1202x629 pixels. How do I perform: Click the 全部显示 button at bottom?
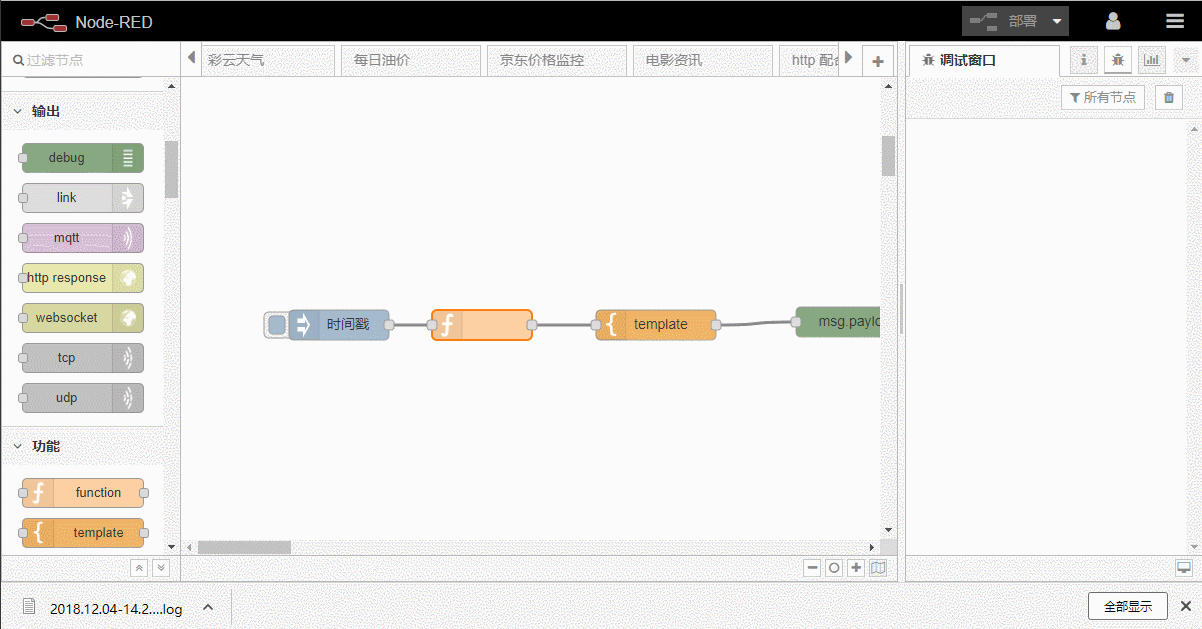[1128, 606]
